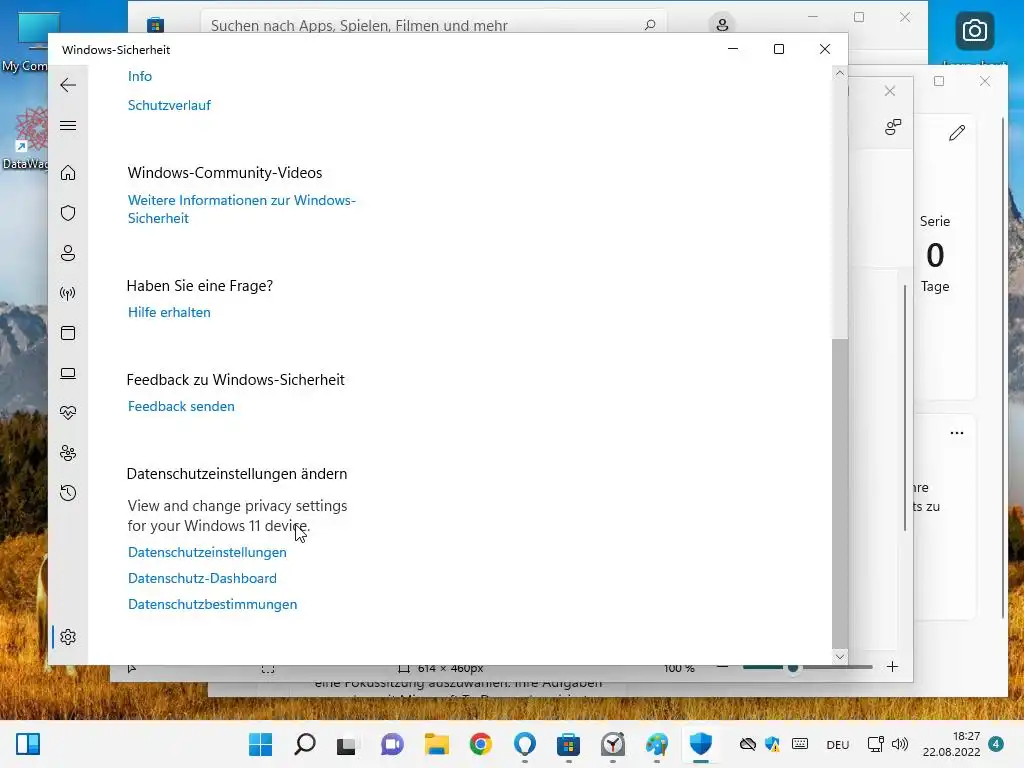Open the notification badge showing 4
The image size is (1024, 768).
pyautogui.click(x=996, y=744)
